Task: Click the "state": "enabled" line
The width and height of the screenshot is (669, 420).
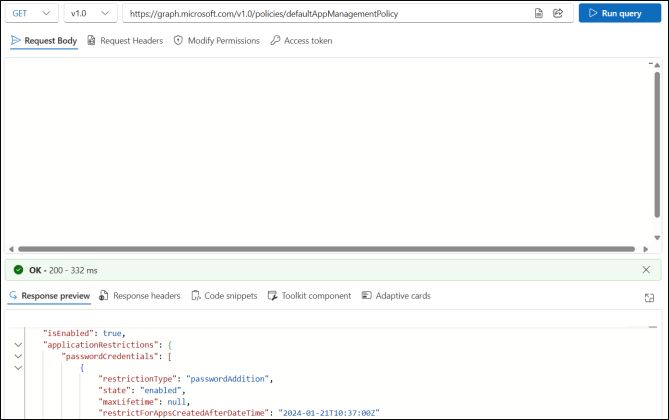Action: [x=142, y=390]
